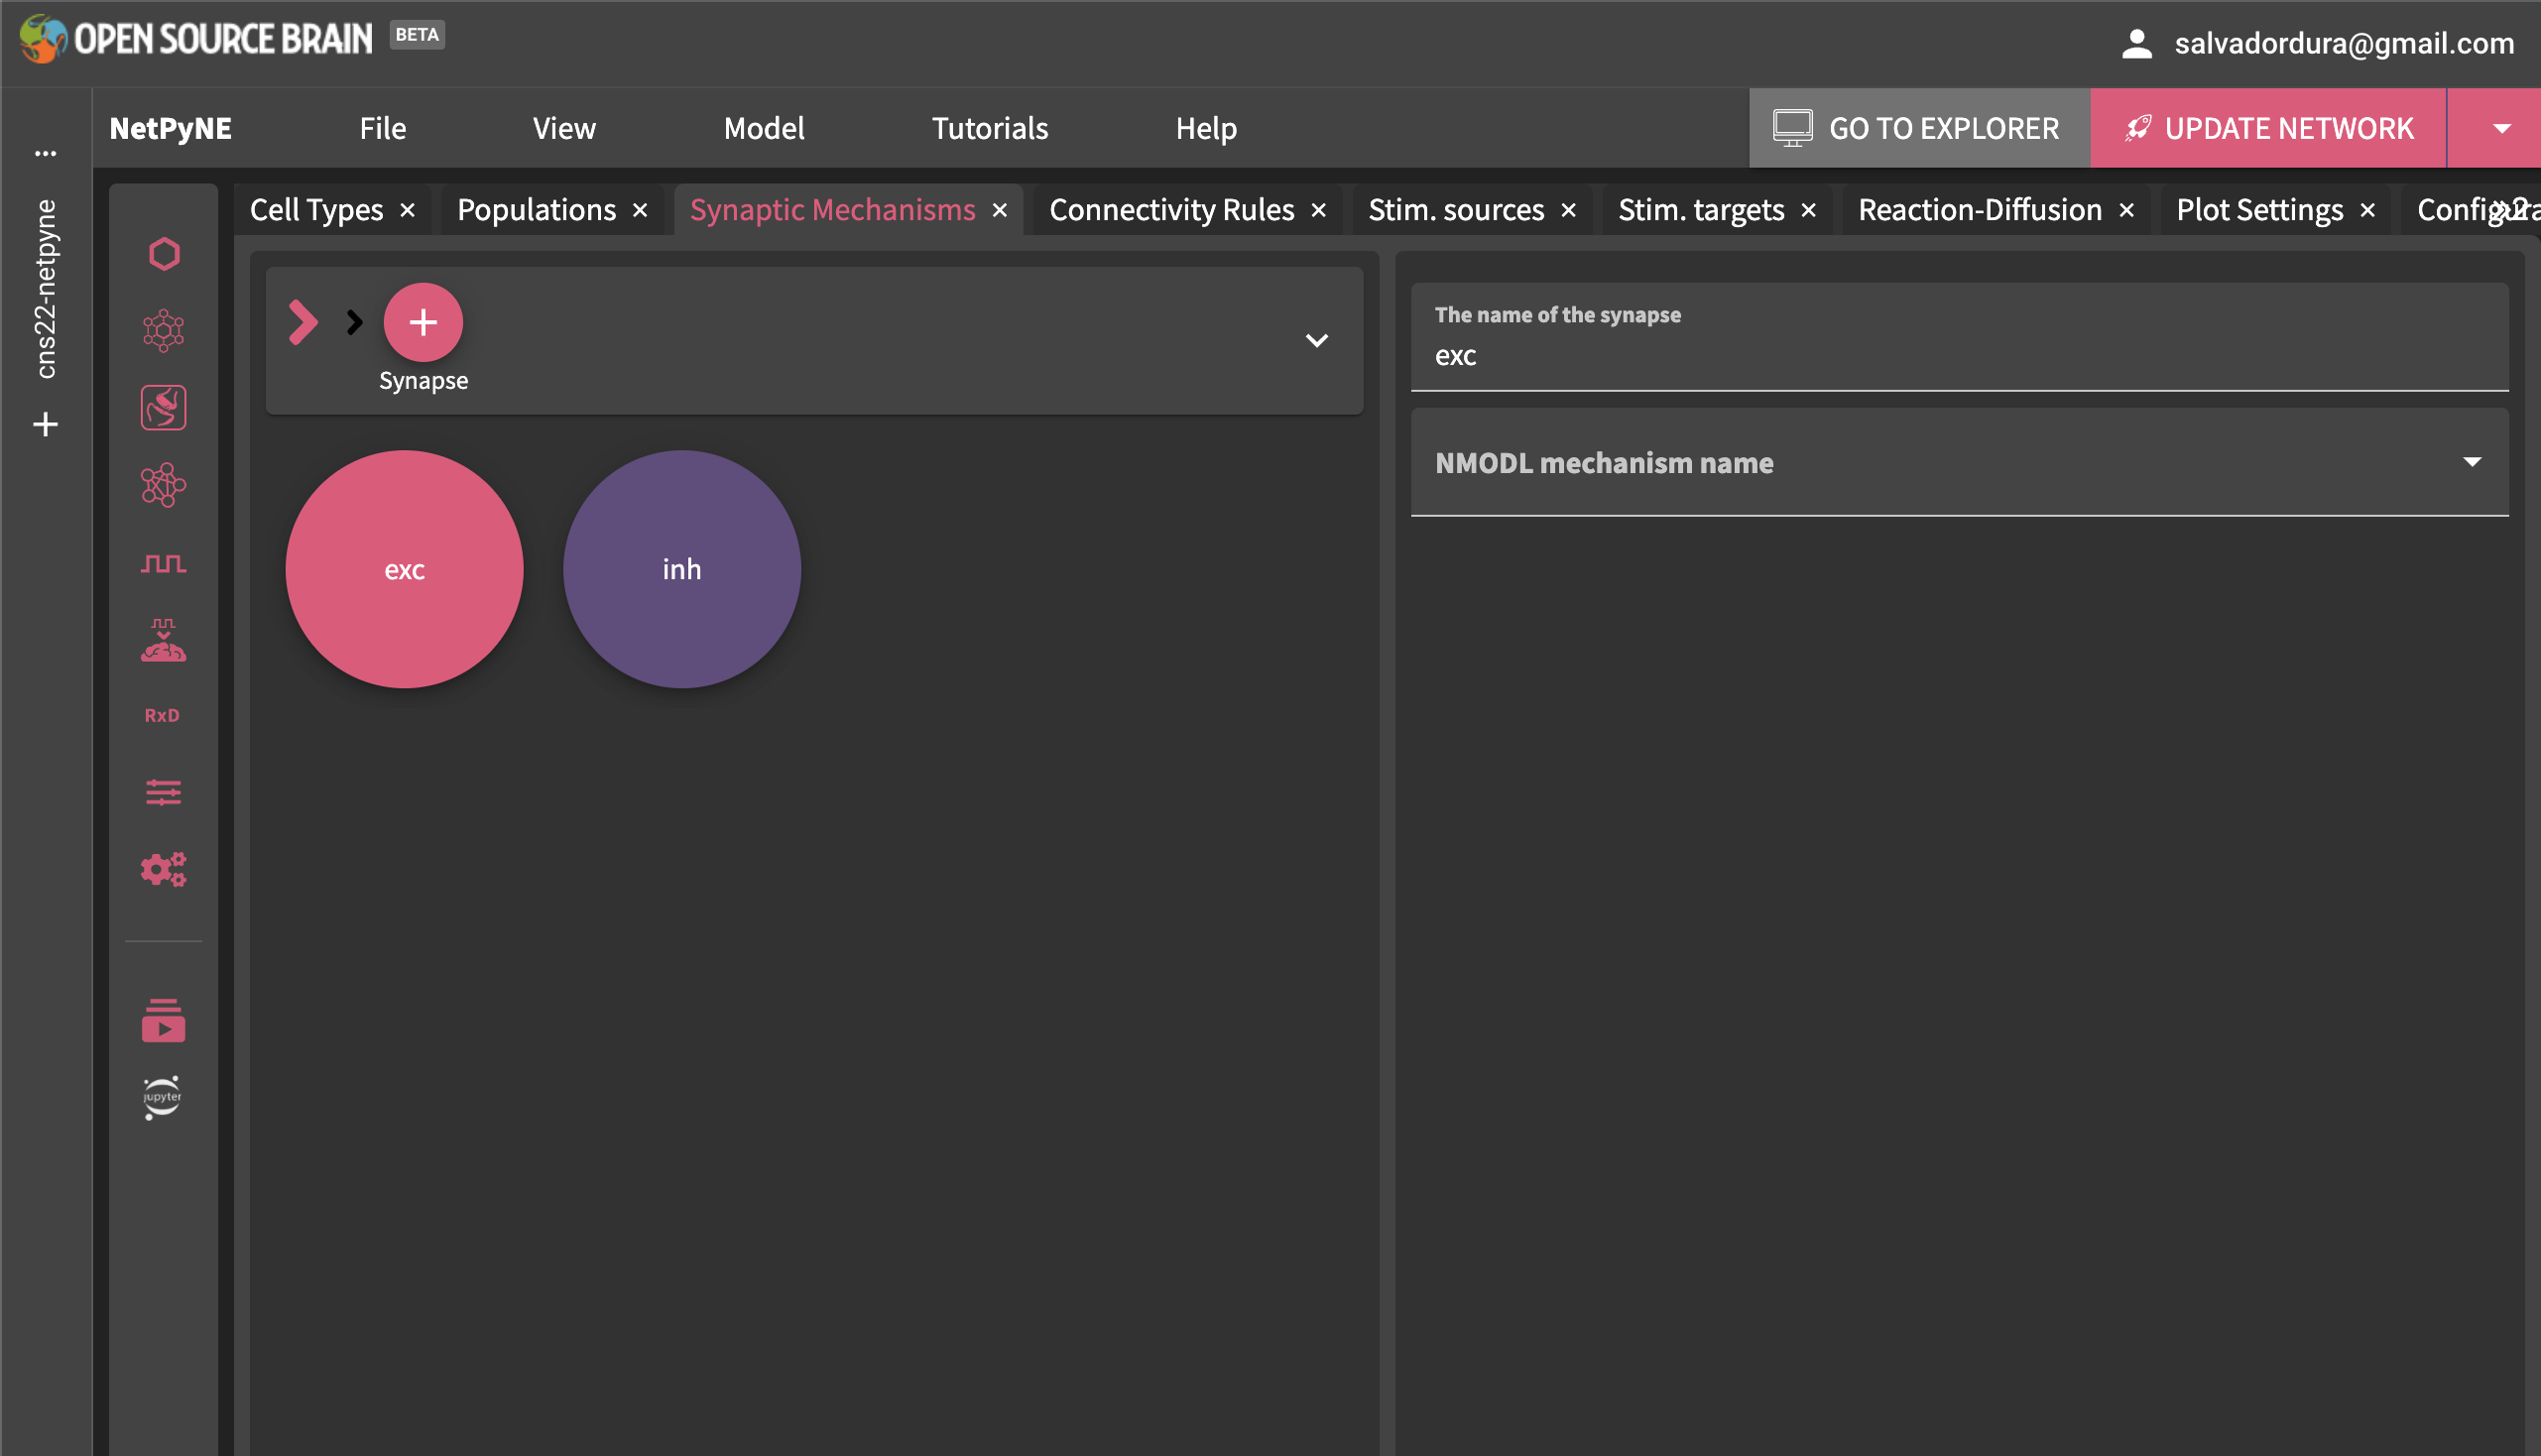Switch to the Populations tab

coord(536,209)
